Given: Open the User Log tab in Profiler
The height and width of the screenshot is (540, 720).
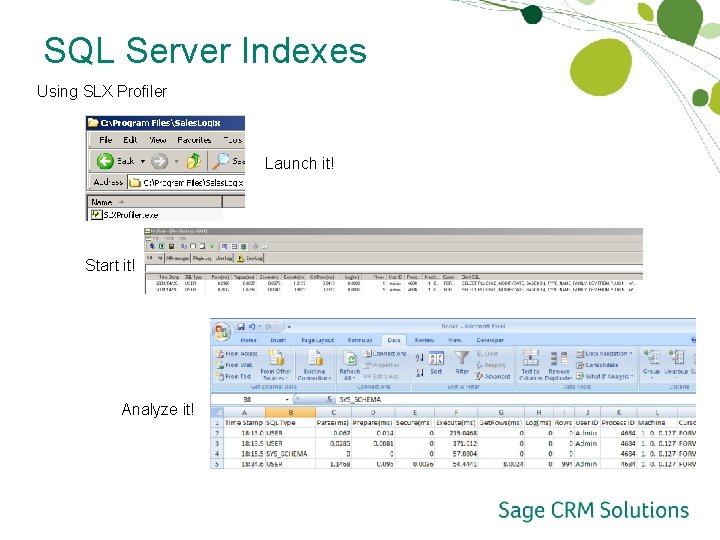Looking at the screenshot, I should pyautogui.click(x=224, y=259).
